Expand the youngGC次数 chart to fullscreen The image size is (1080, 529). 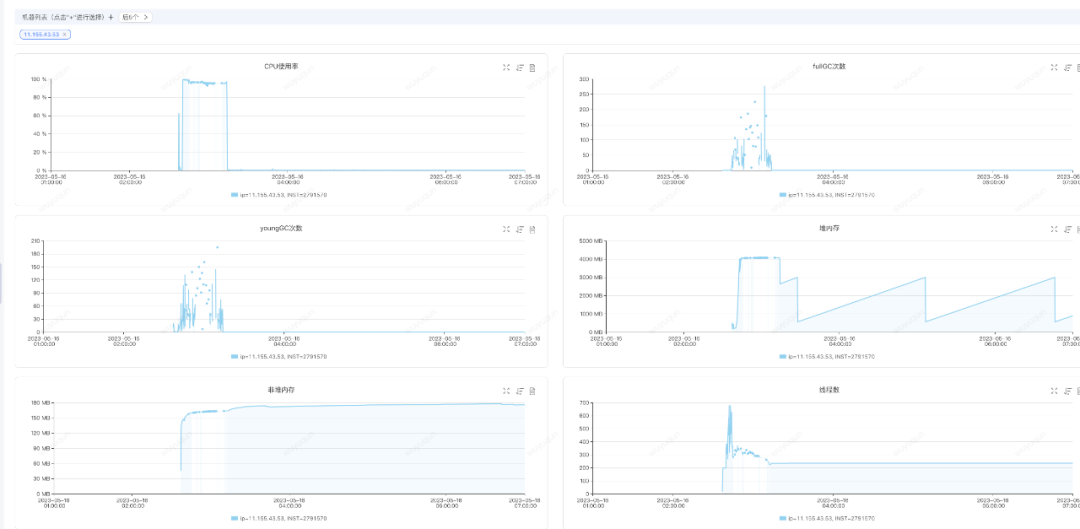pos(506,229)
